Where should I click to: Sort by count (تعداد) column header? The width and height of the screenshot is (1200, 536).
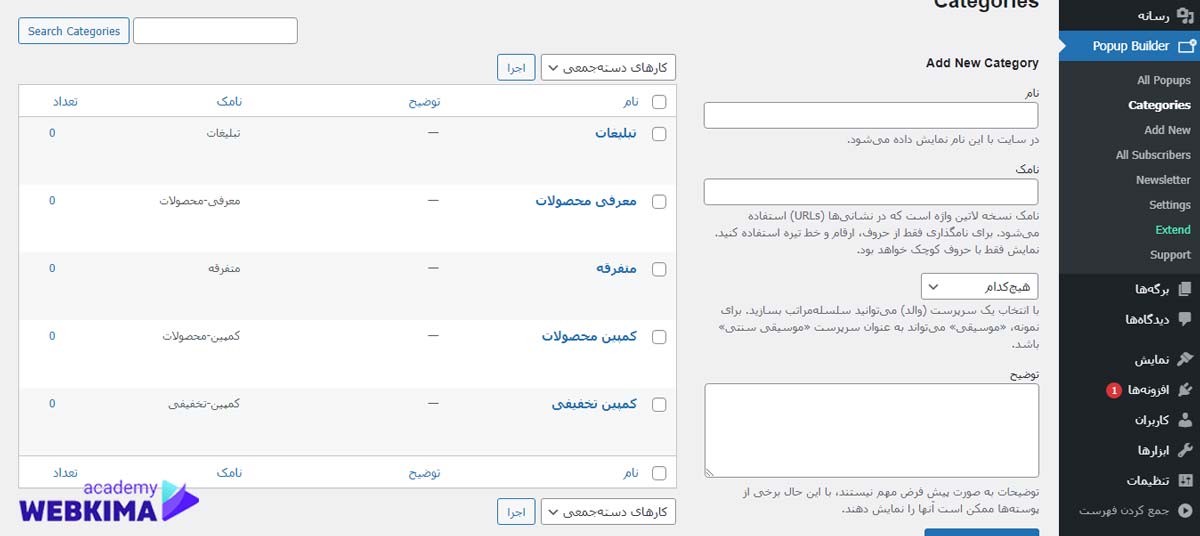coord(66,102)
